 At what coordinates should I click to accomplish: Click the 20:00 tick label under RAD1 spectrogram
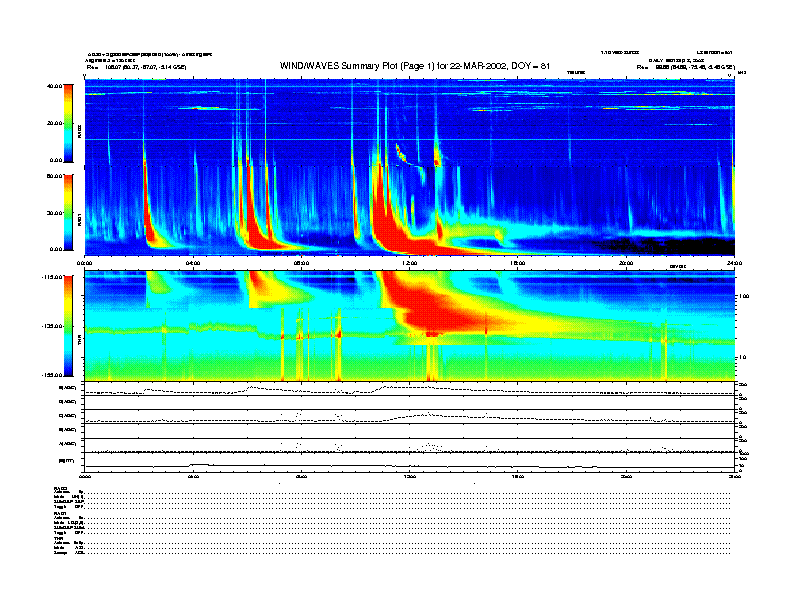tap(626, 263)
